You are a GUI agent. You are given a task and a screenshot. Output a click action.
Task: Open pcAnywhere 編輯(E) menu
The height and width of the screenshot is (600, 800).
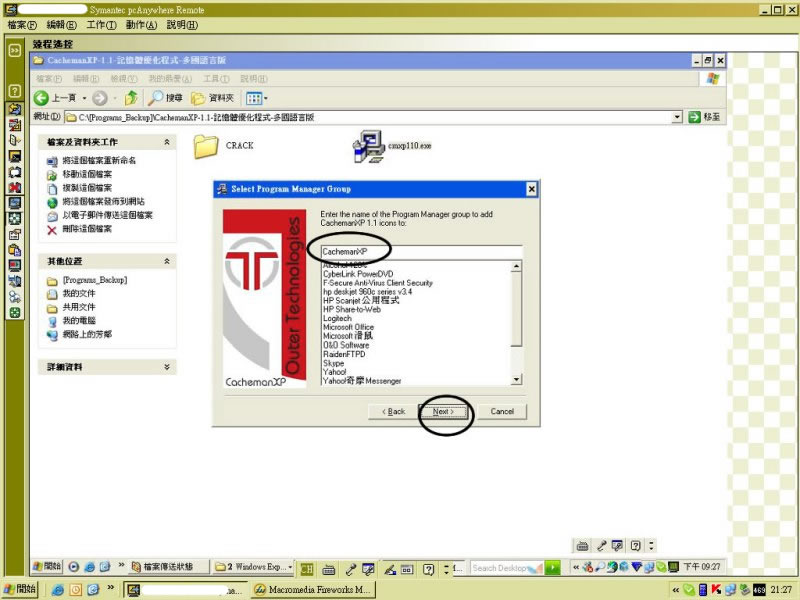pos(62,25)
